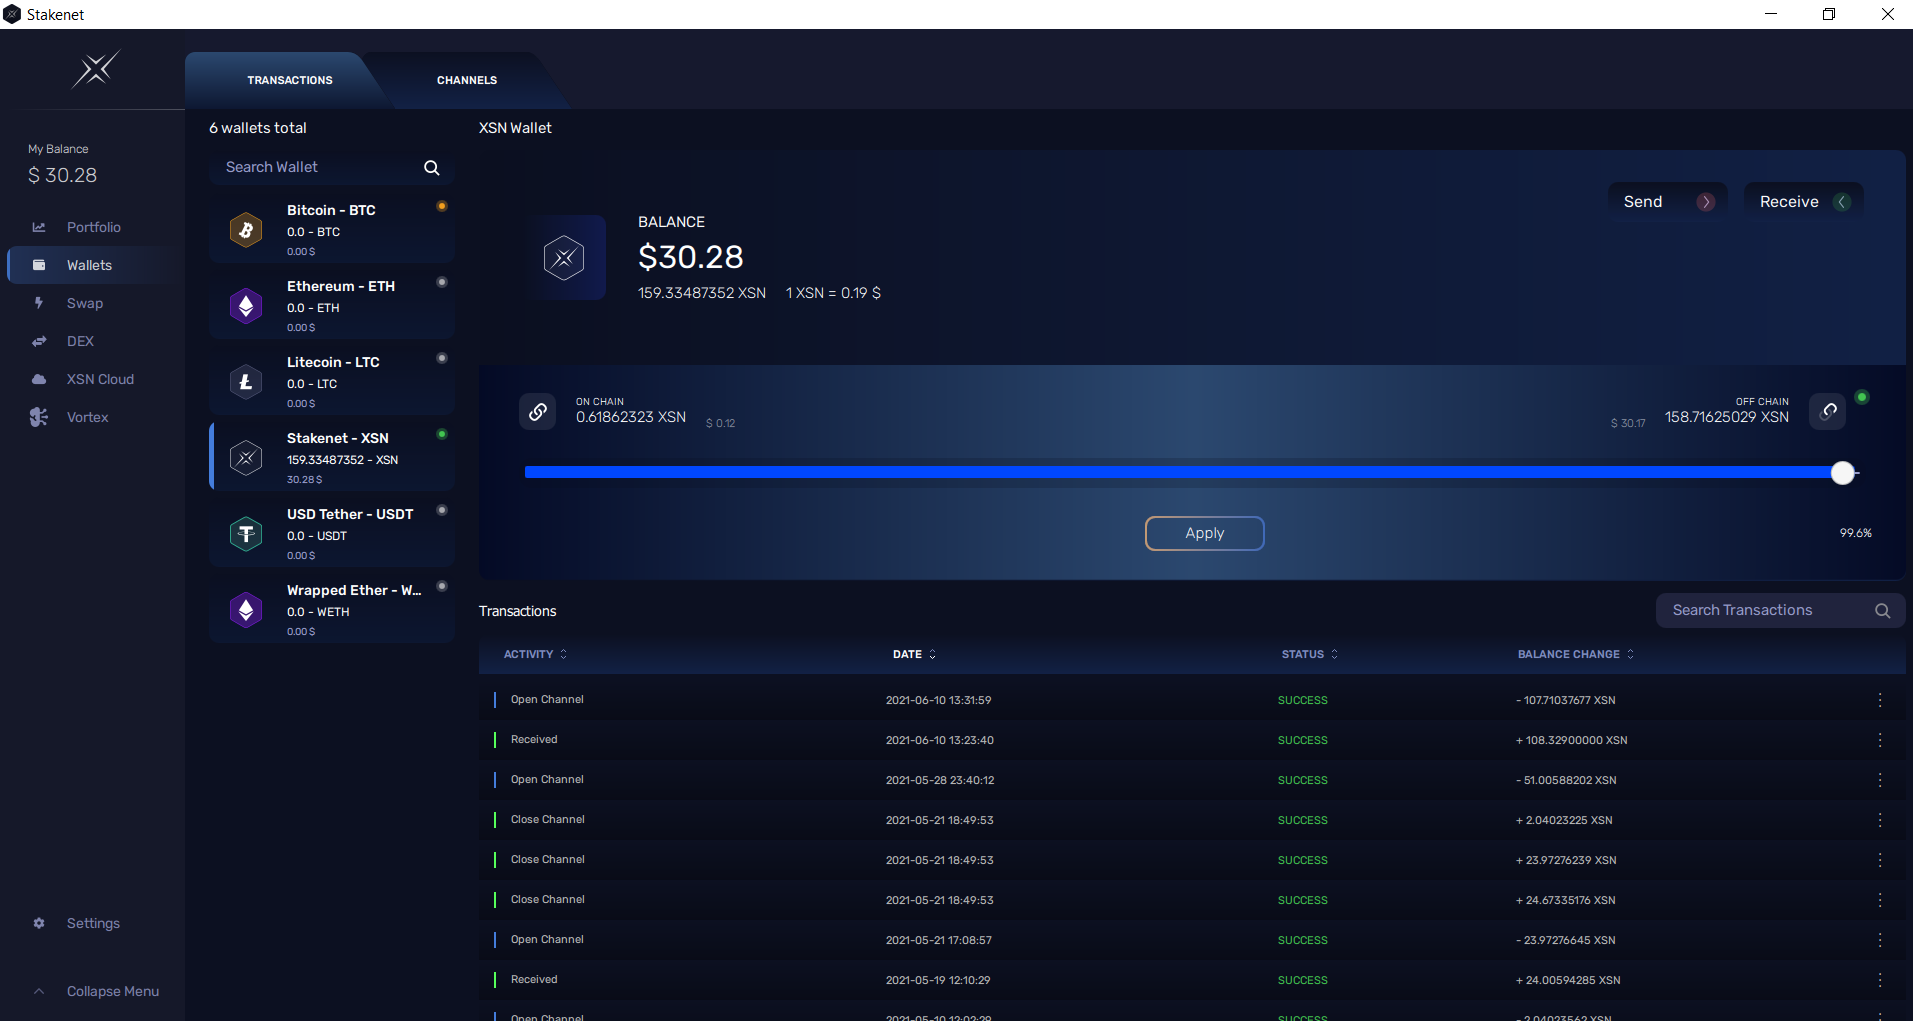
Task: Sort transactions by Balance Change
Action: [1576, 654]
